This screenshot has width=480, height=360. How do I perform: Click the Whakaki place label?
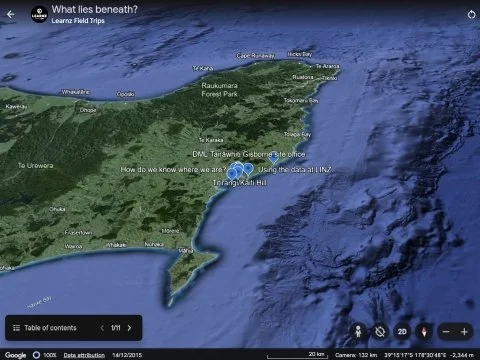116,245
